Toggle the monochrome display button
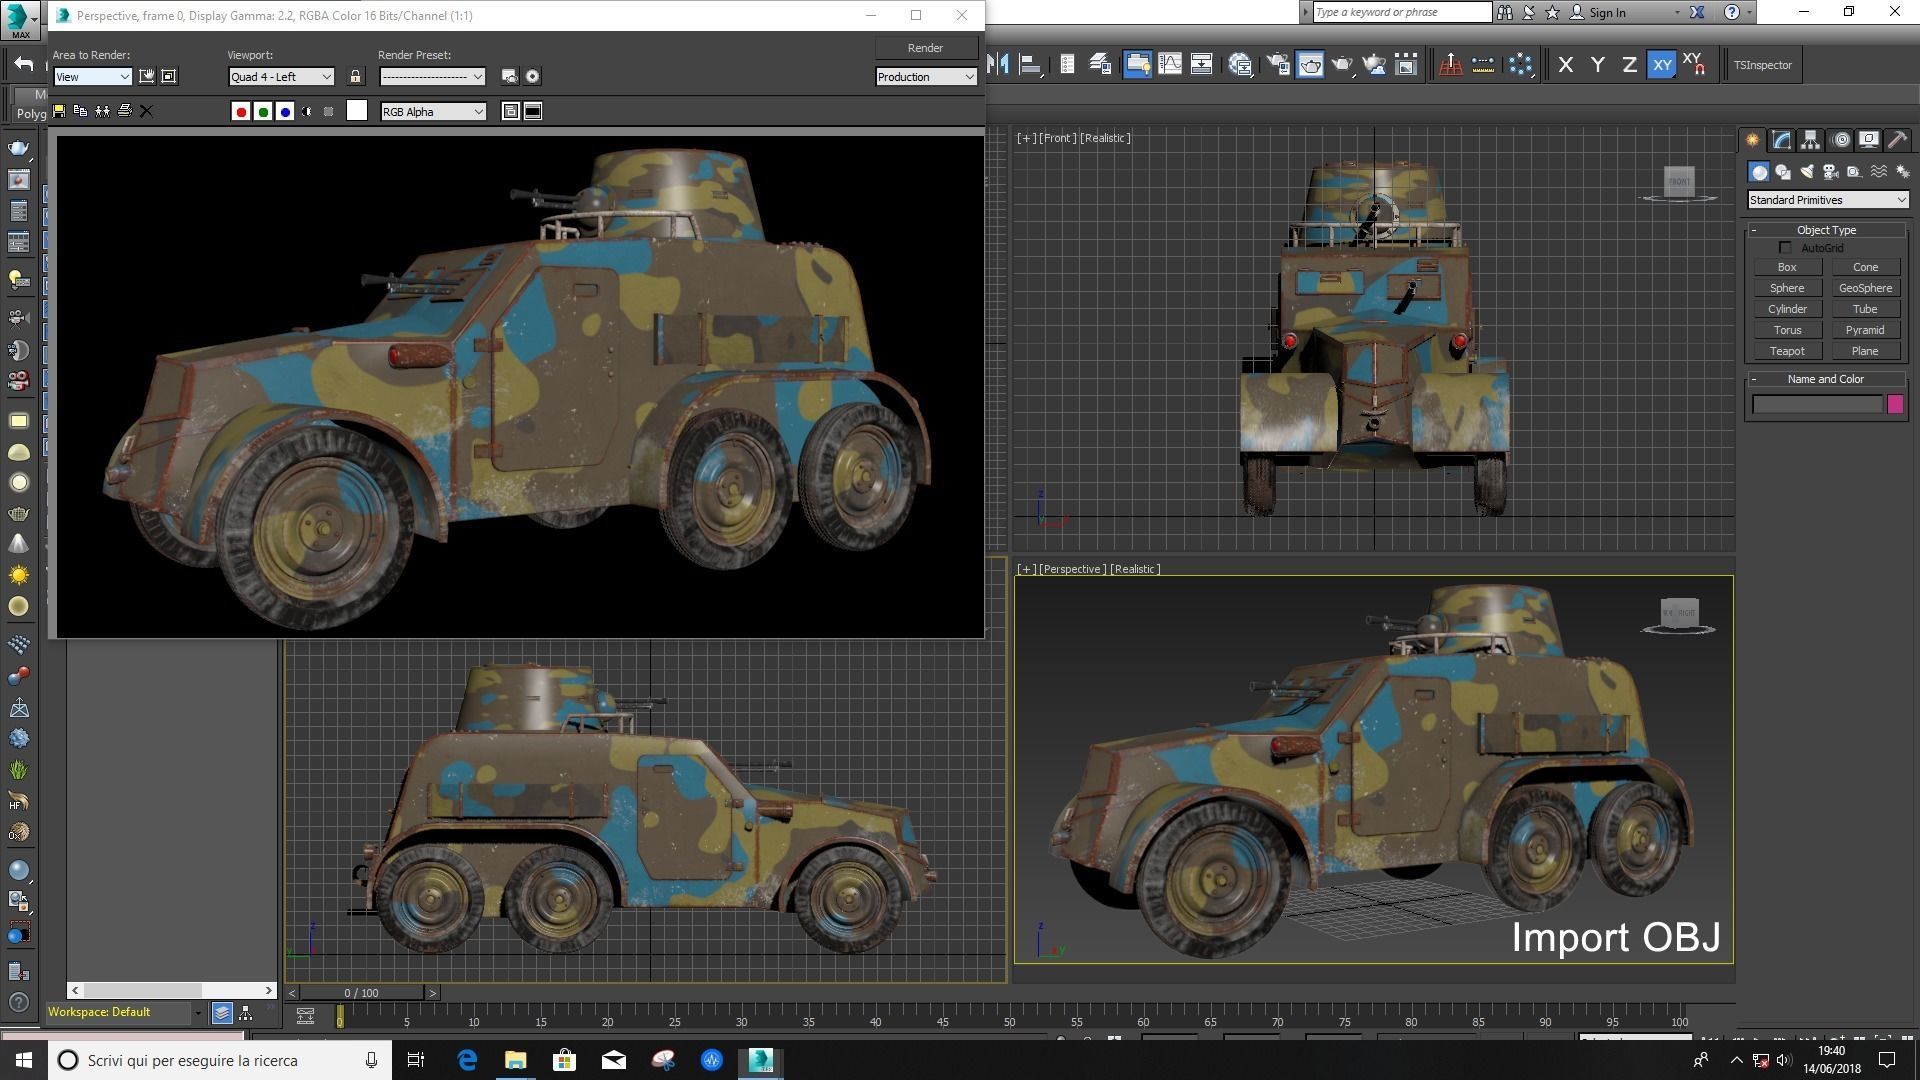This screenshot has height=1080, width=1920. click(x=329, y=112)
